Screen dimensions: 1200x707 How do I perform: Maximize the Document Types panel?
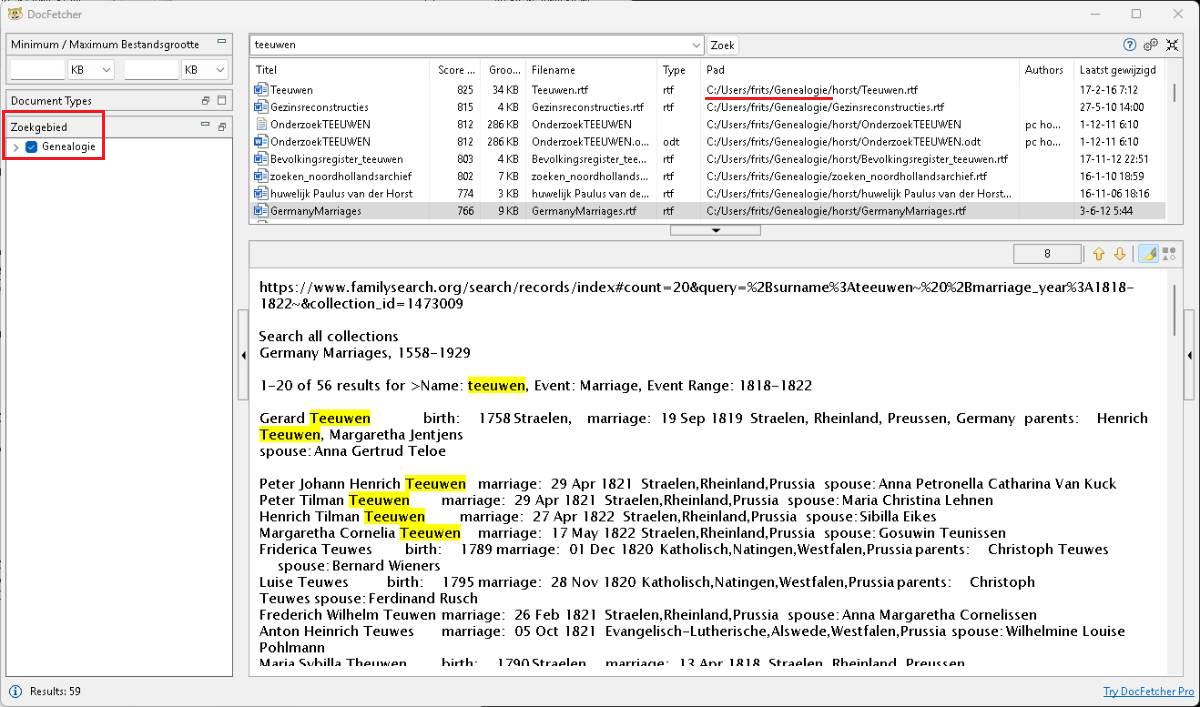222,100
